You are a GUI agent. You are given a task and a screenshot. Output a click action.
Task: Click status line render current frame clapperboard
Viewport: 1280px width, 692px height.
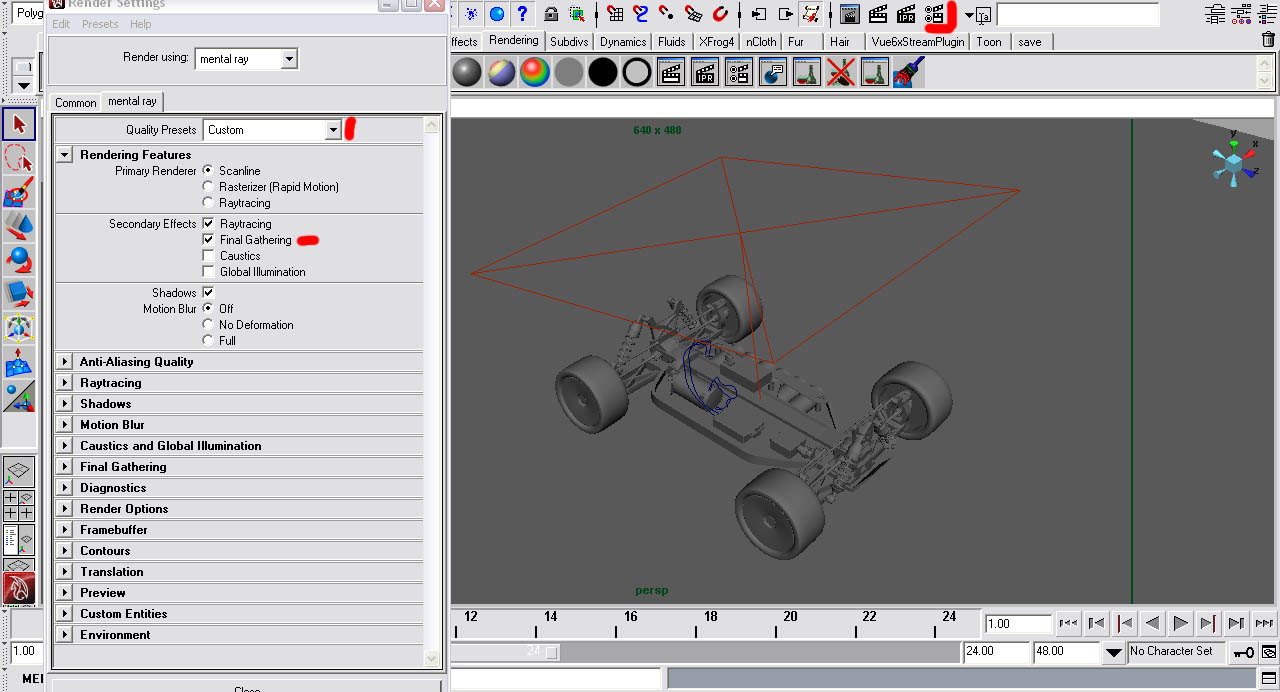pyautogui.click(x=878, y=14)
